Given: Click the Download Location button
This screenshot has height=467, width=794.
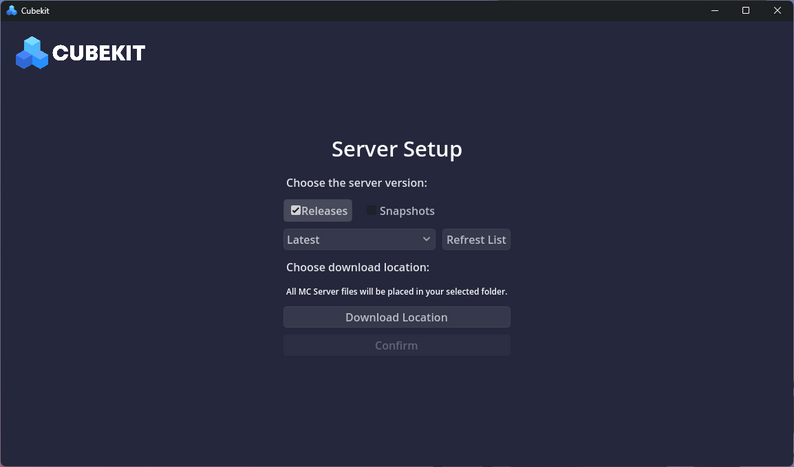Looking at the screenshot, I should click(x=396, y=317).
